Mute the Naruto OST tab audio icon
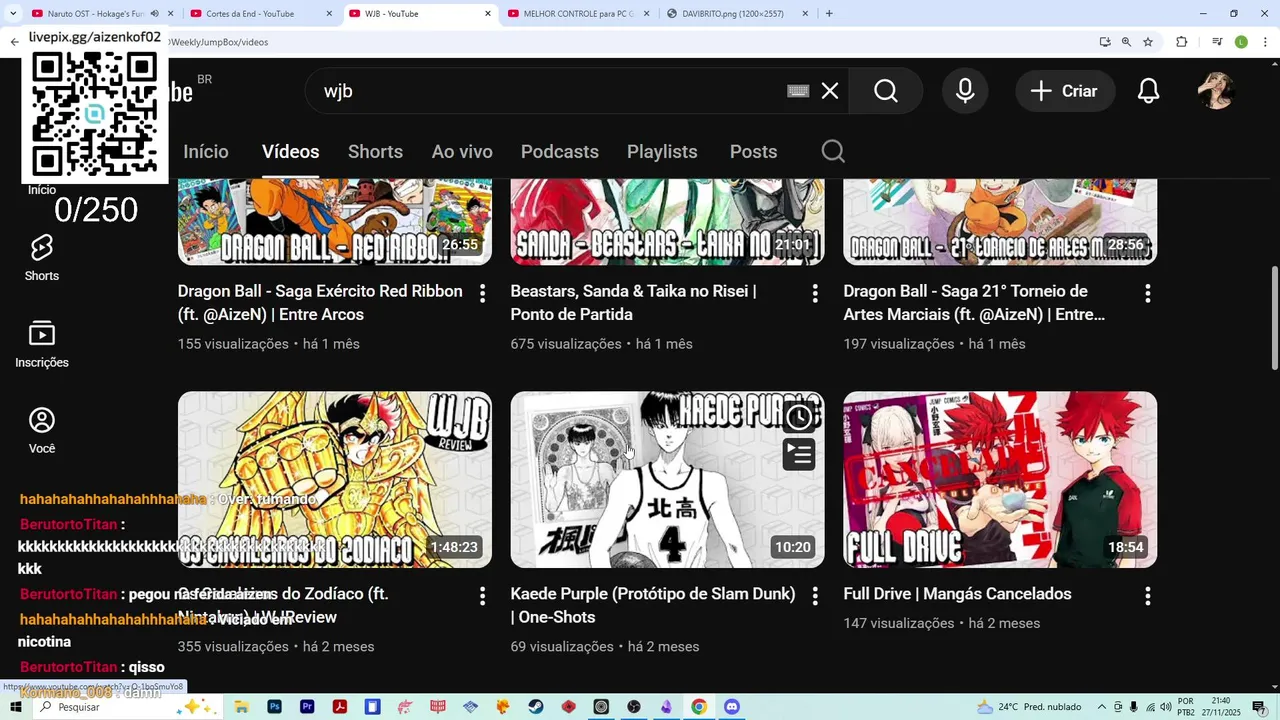Viewport: 1280px width, 720px height. pos(155,14)
